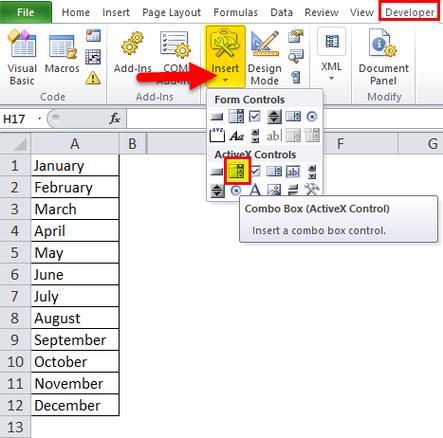443x438 pixels.
Task: Click the fx Insert Function button
Action: coord(114,118)
